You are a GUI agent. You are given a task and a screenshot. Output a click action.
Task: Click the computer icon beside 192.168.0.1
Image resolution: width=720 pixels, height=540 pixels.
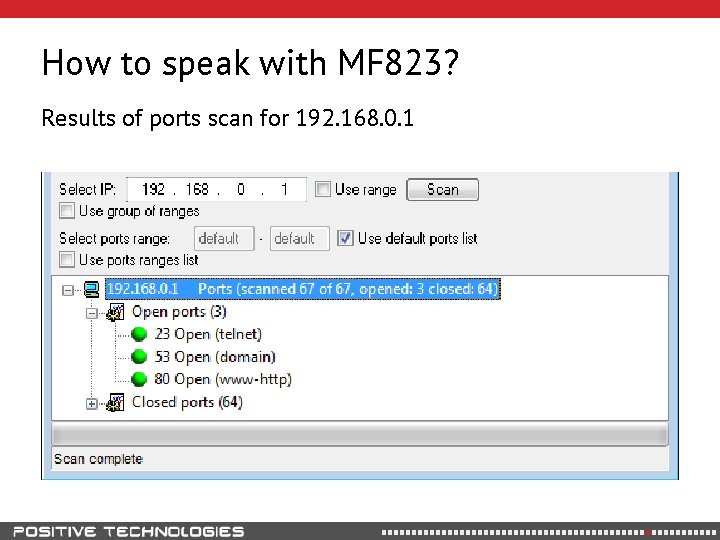(92, 290)
